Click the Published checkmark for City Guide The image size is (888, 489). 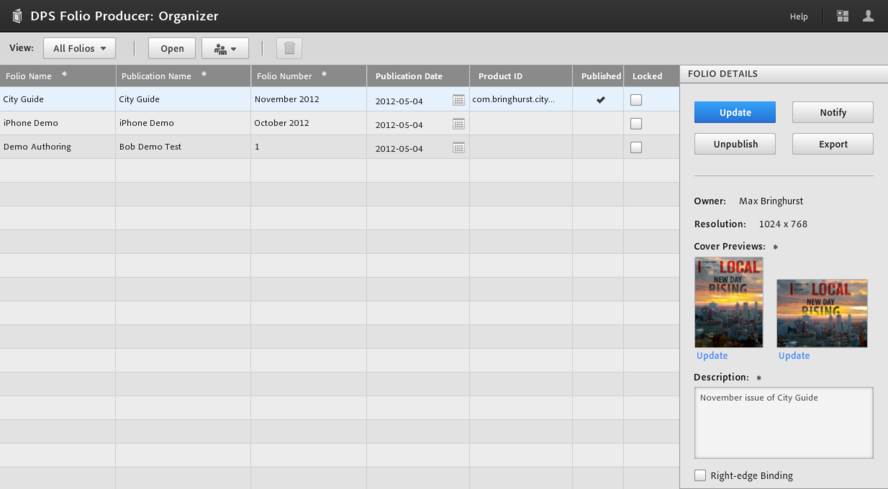click(600, 100)
